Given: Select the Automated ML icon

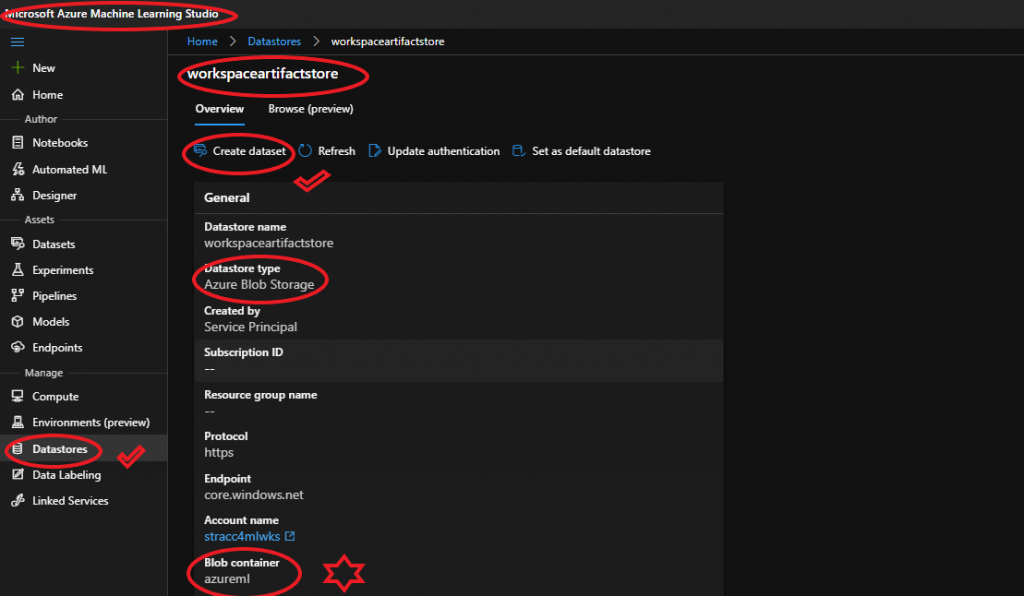Looking at the screenshot, I should tap(18, 169).
